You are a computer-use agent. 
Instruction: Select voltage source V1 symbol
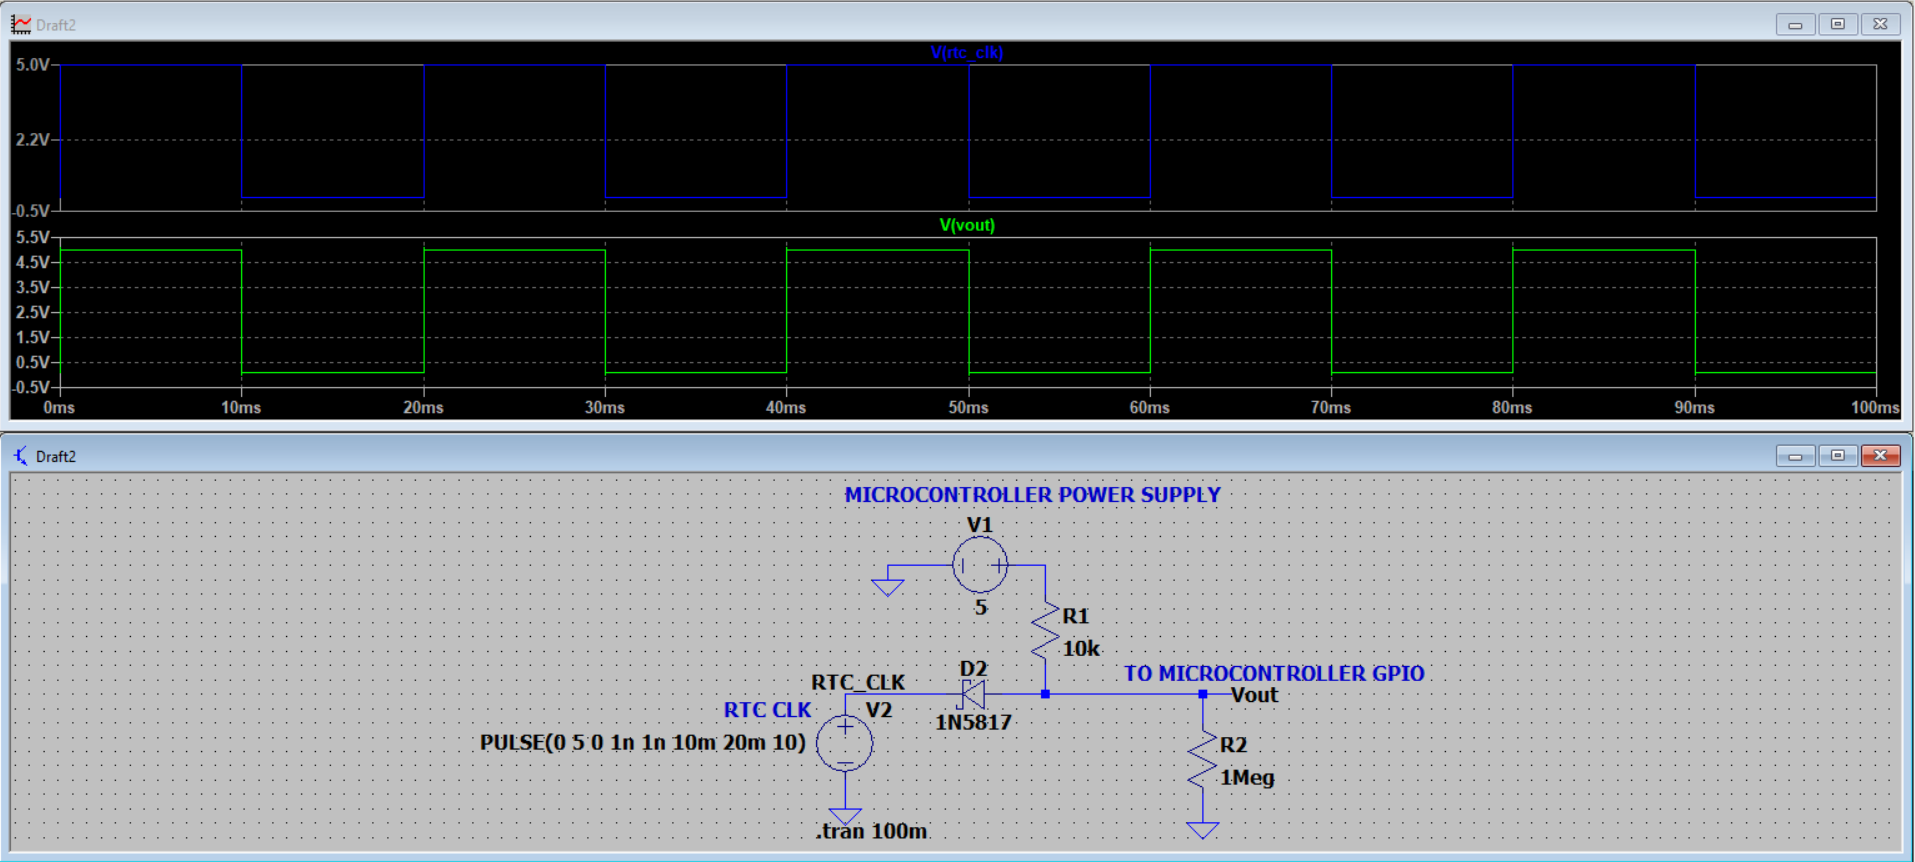point(980,565)
